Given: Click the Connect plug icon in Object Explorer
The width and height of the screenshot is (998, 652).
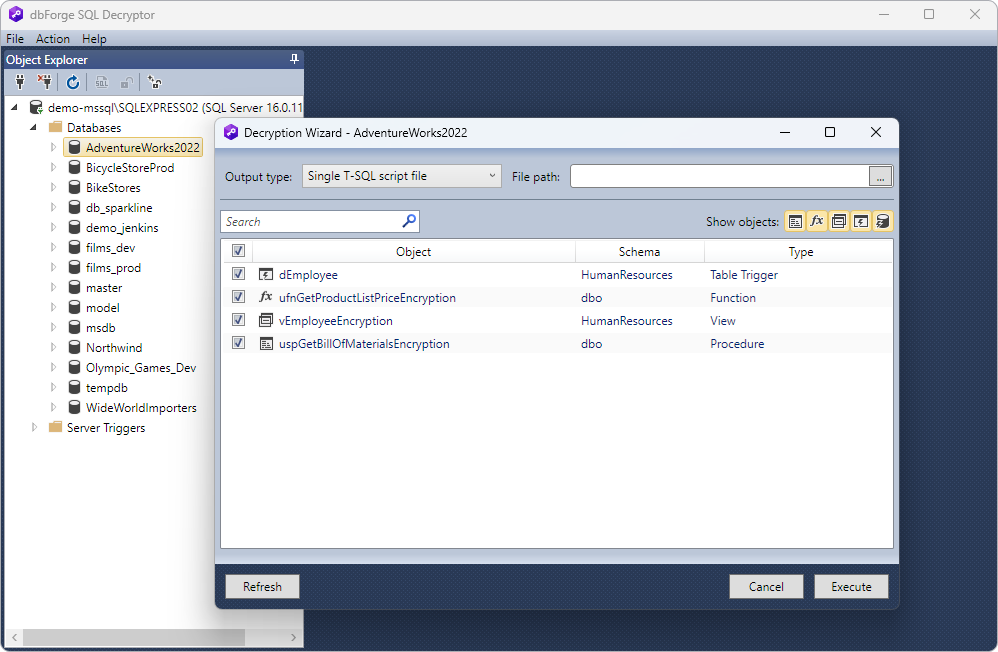Looking at the screenshot, I should [20, 82].
